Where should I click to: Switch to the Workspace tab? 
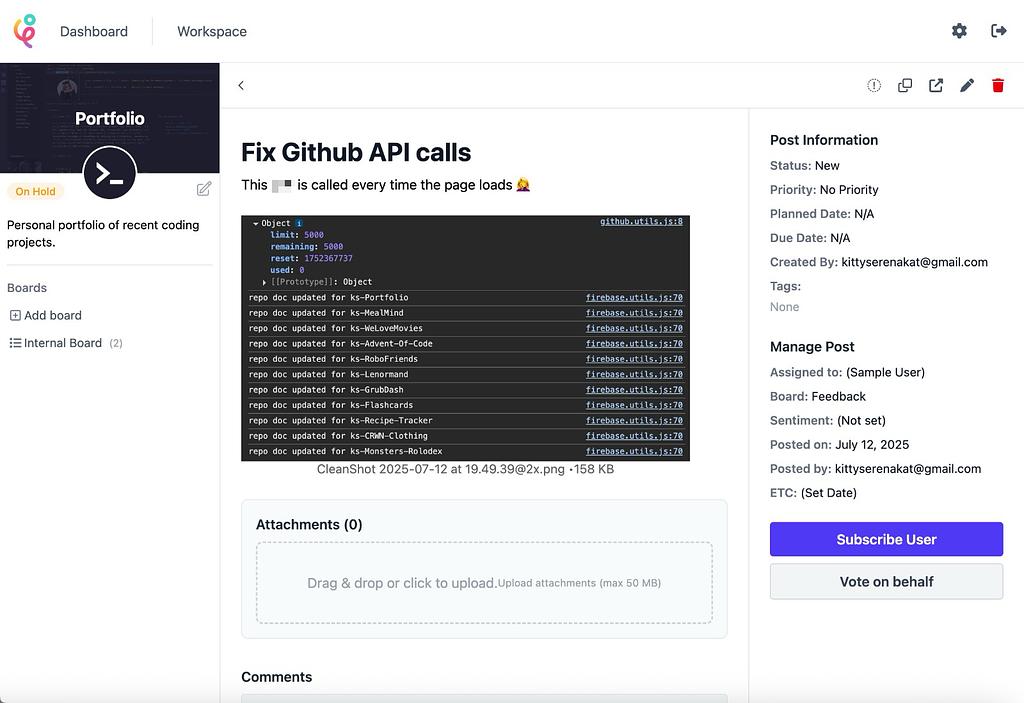[x=212, y=31]
